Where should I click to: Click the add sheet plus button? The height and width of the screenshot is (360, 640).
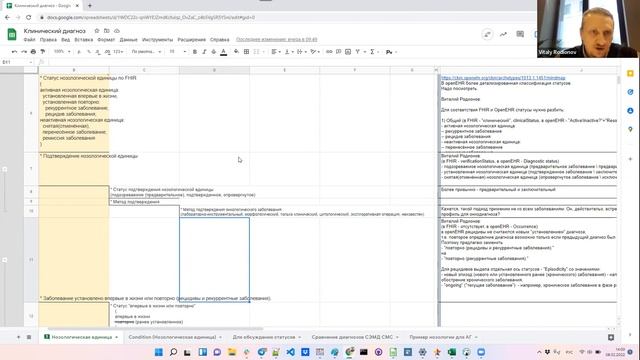18,337
